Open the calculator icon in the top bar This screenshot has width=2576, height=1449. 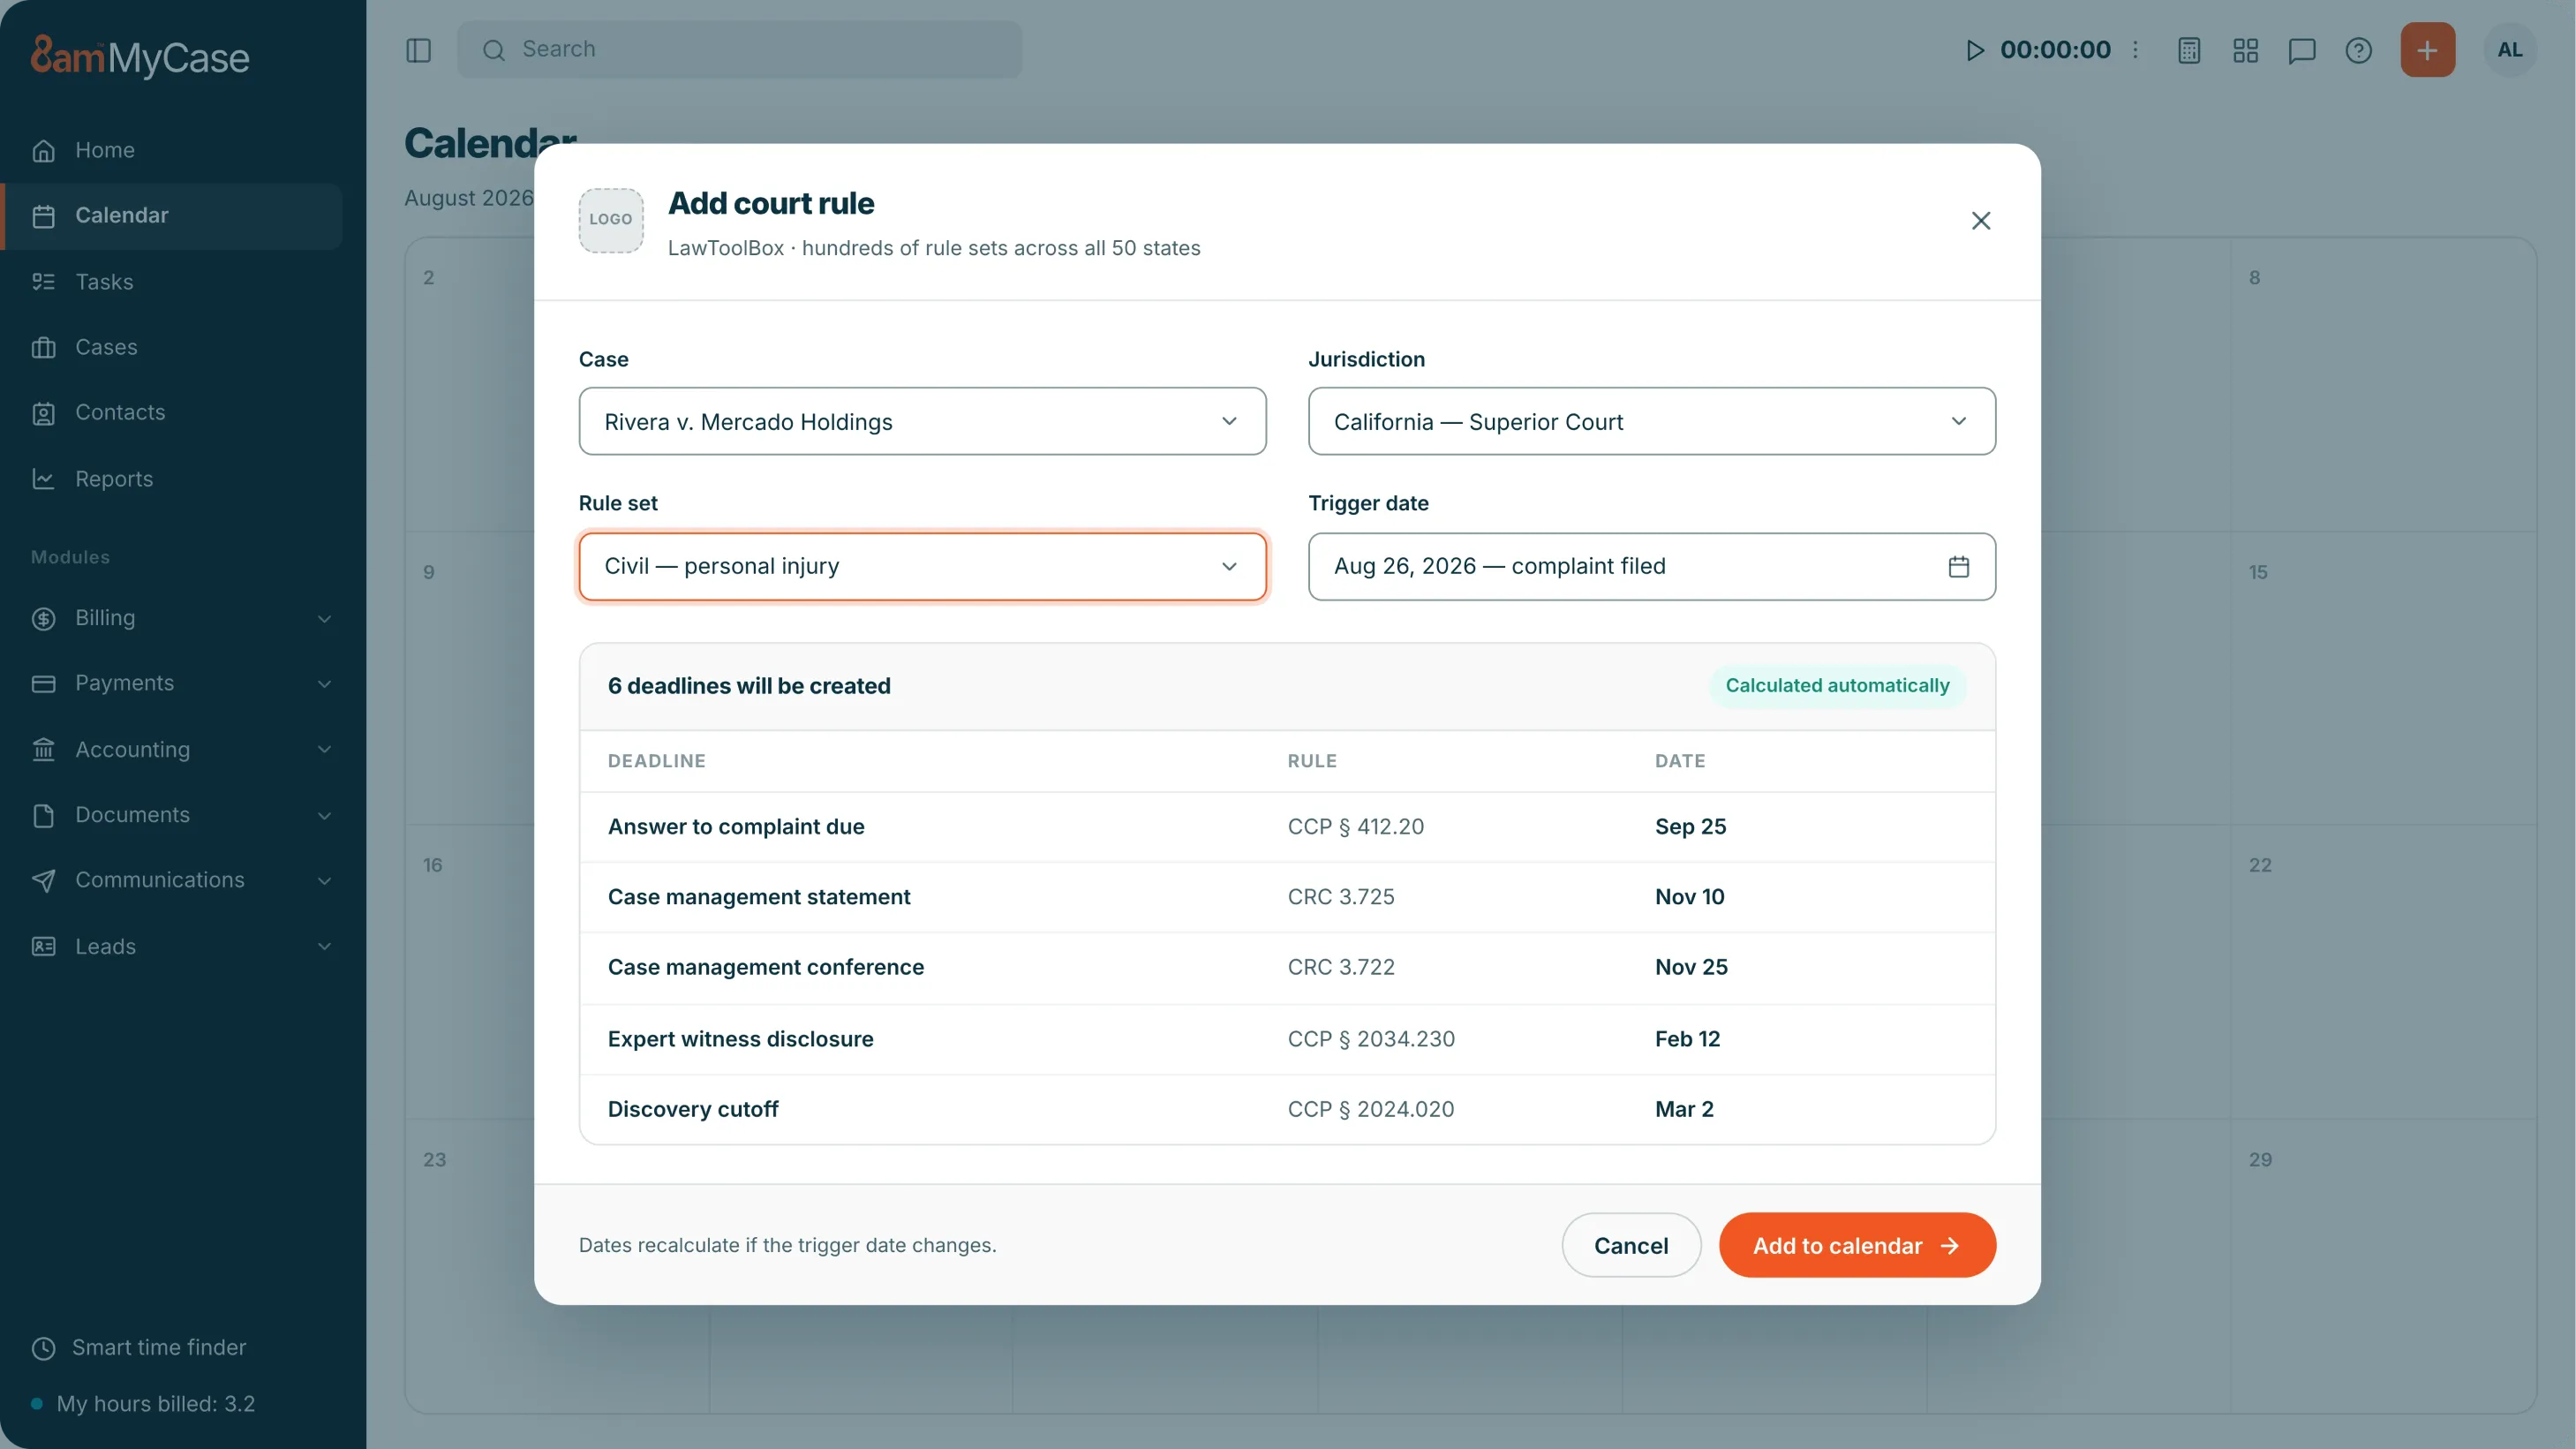[x=2189, y=50]
